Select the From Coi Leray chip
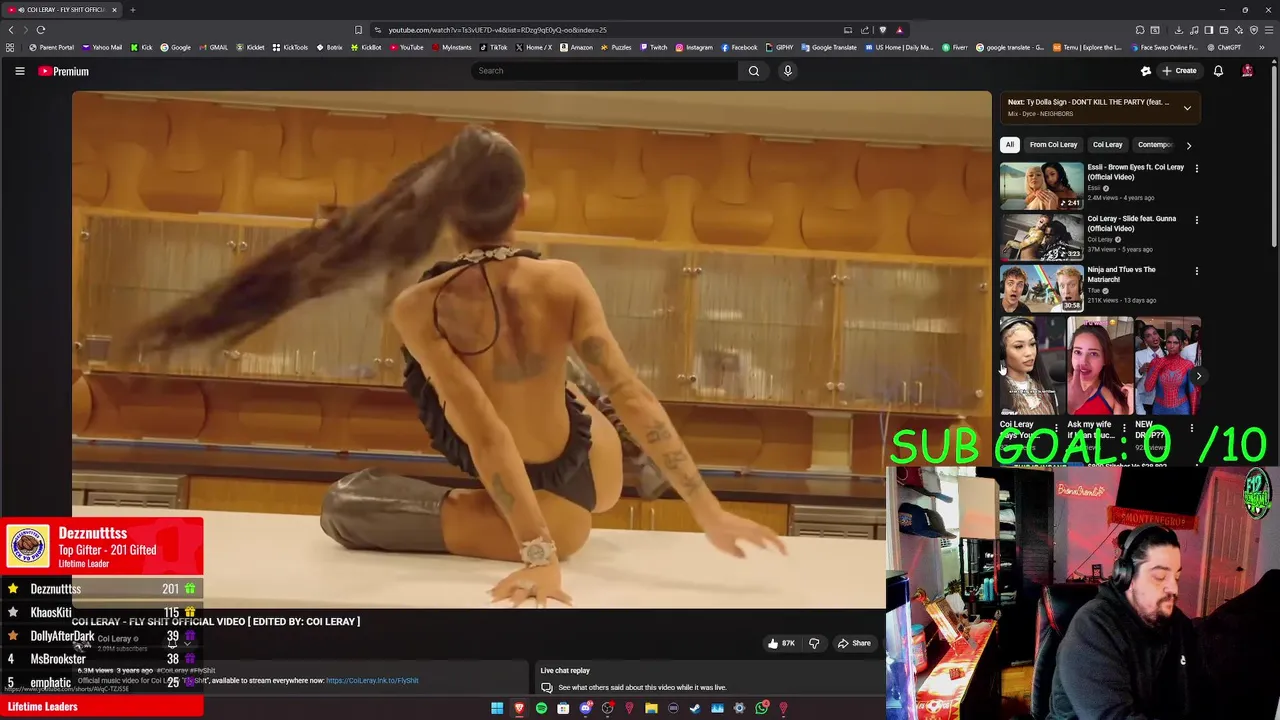This screenshot has width=1280, height=720. [x=1053, y=145]
